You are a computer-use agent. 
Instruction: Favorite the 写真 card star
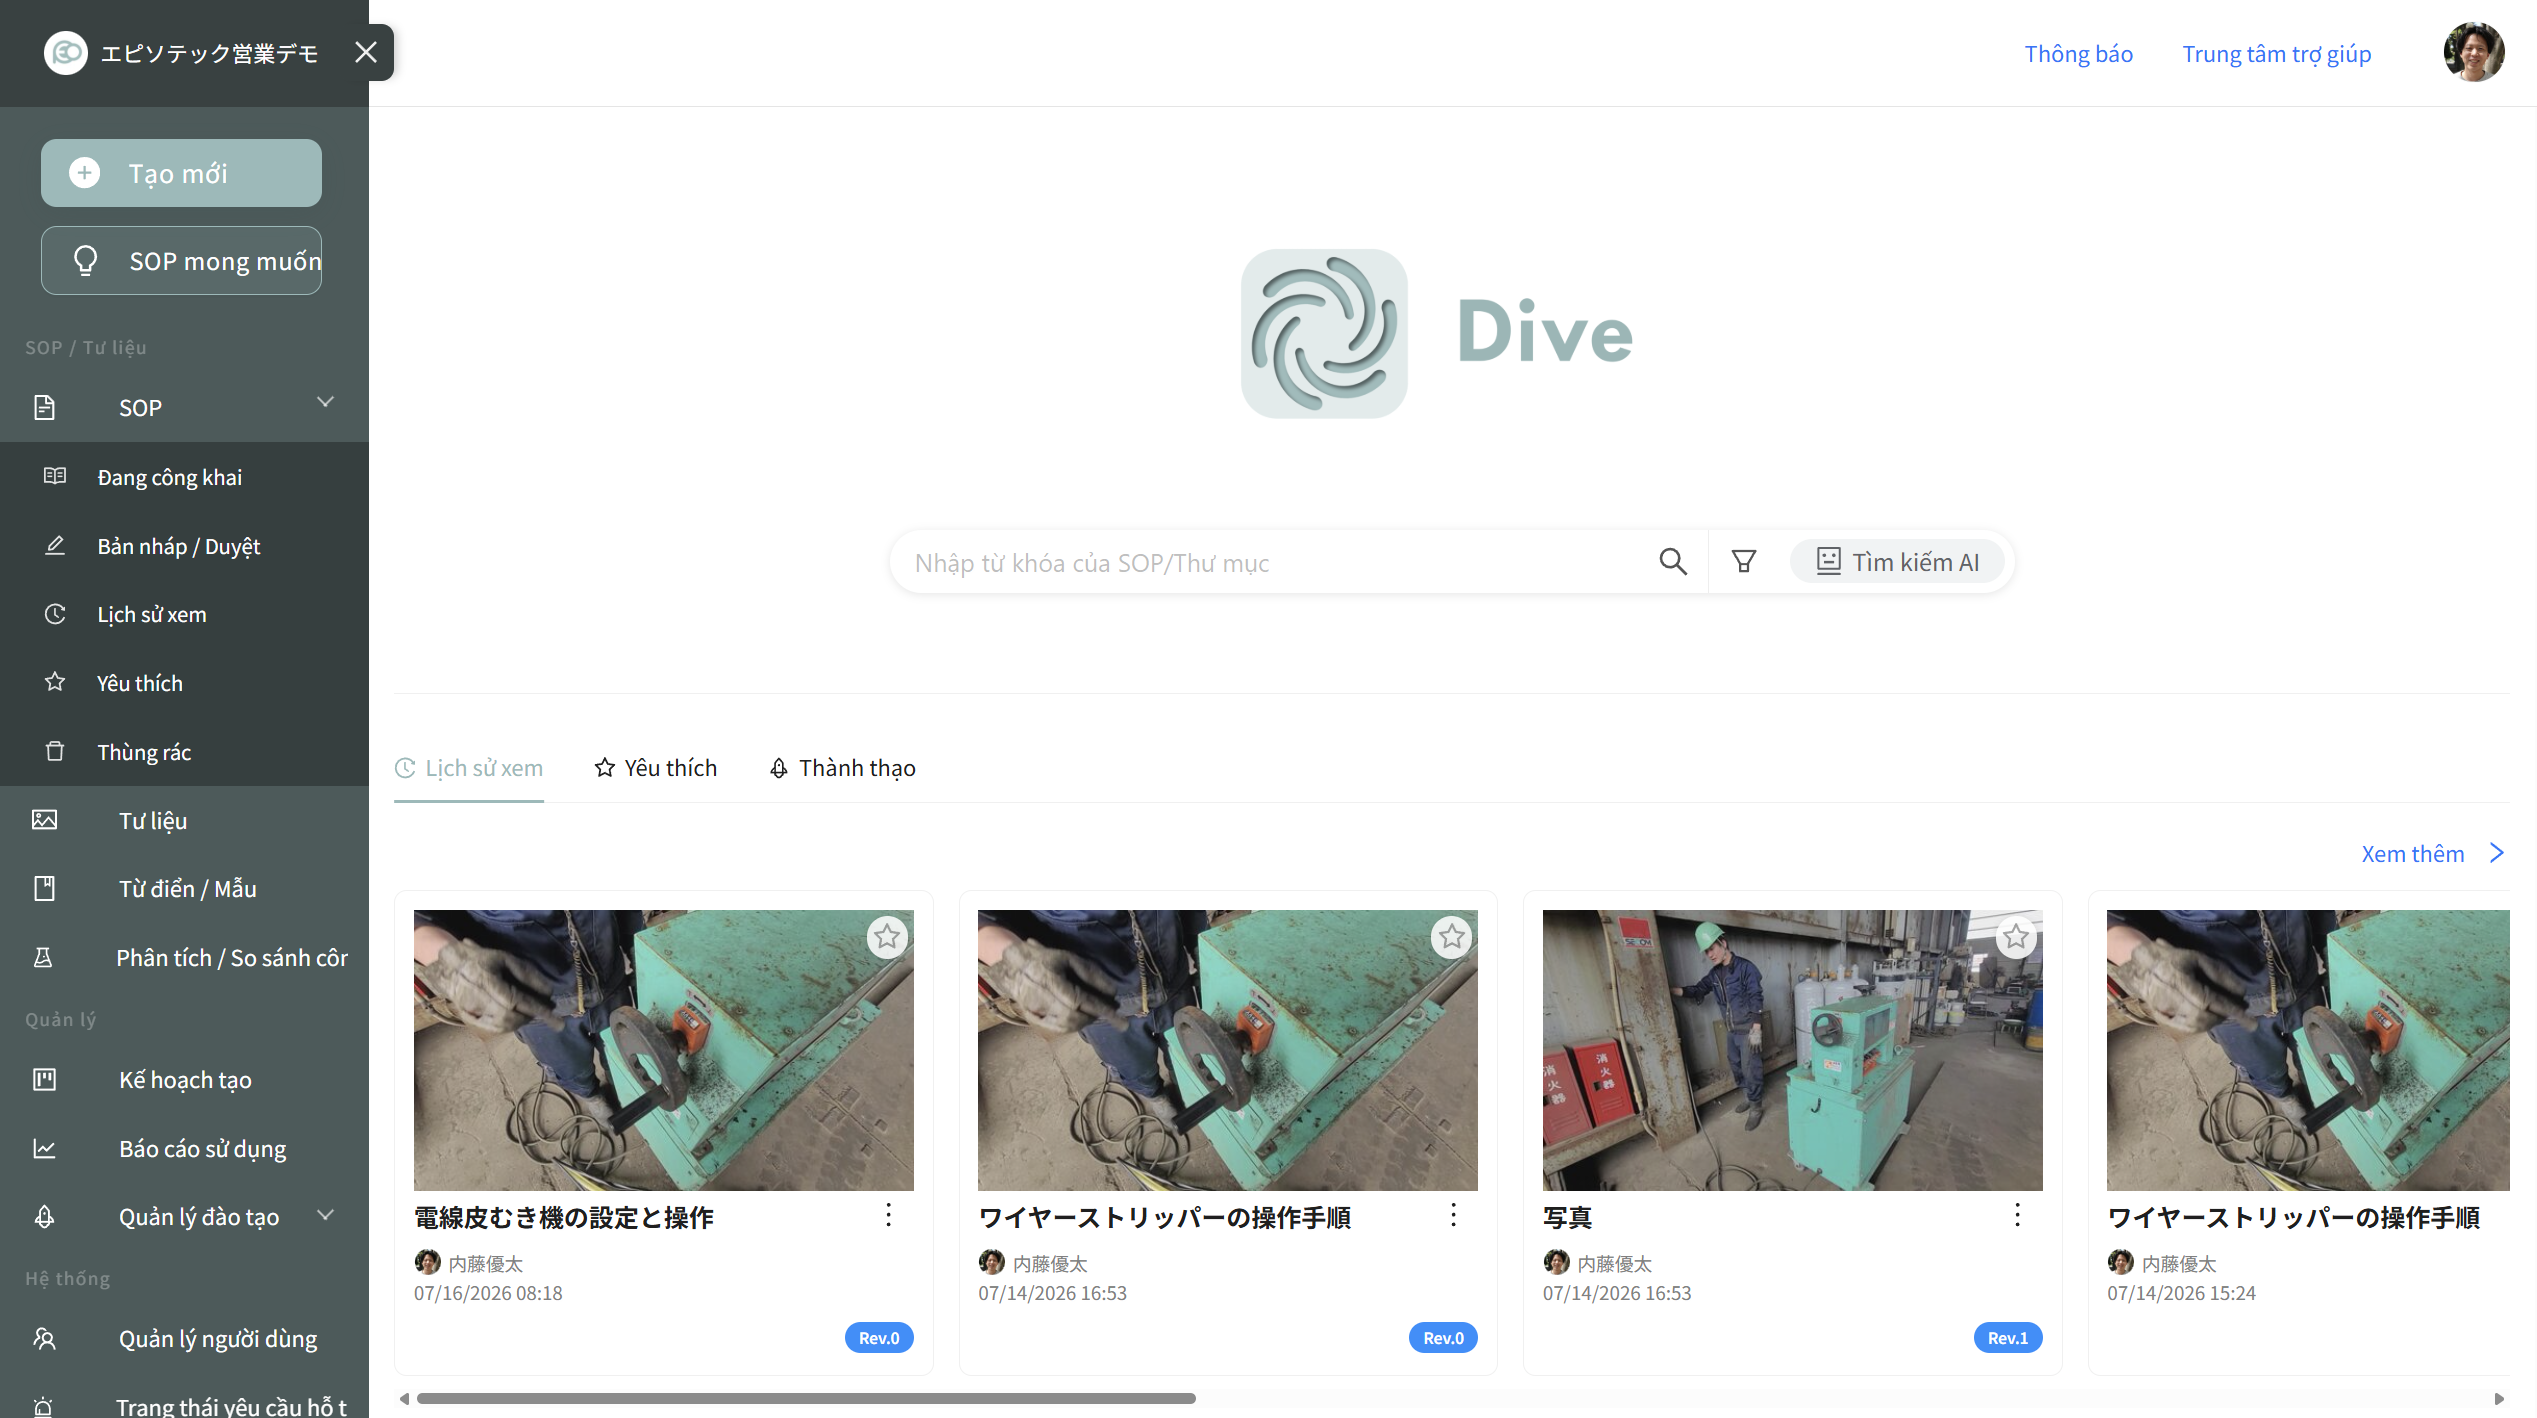click(x=2016, y=937)
